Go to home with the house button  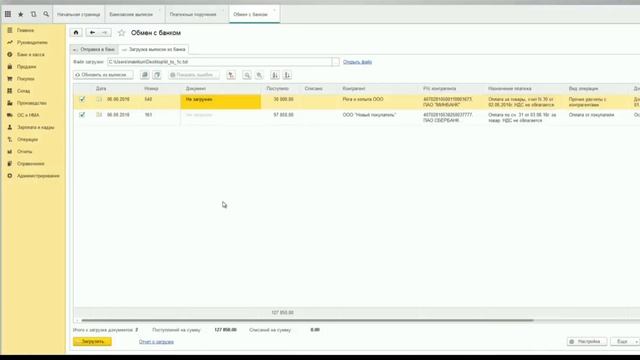[76, 33]
